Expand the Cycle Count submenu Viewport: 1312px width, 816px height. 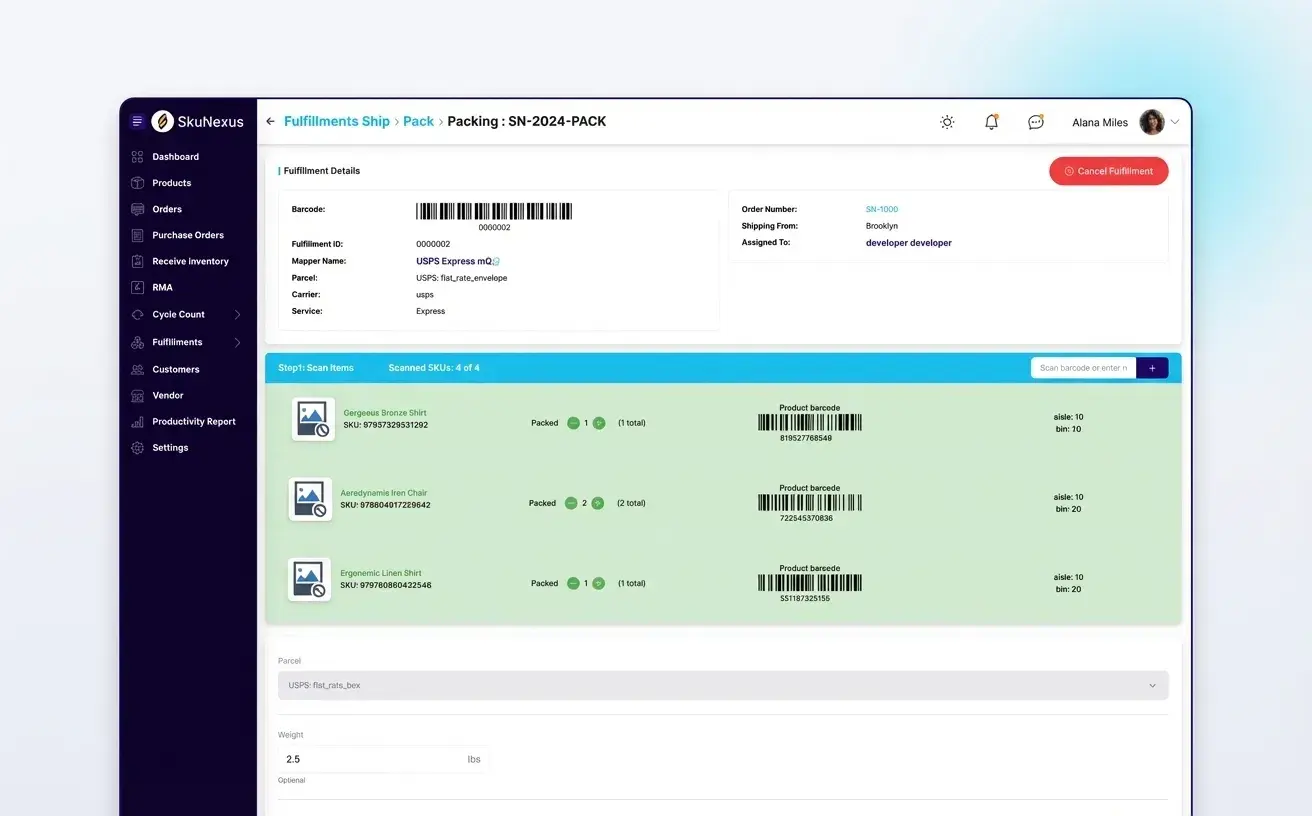coord(237,315)
